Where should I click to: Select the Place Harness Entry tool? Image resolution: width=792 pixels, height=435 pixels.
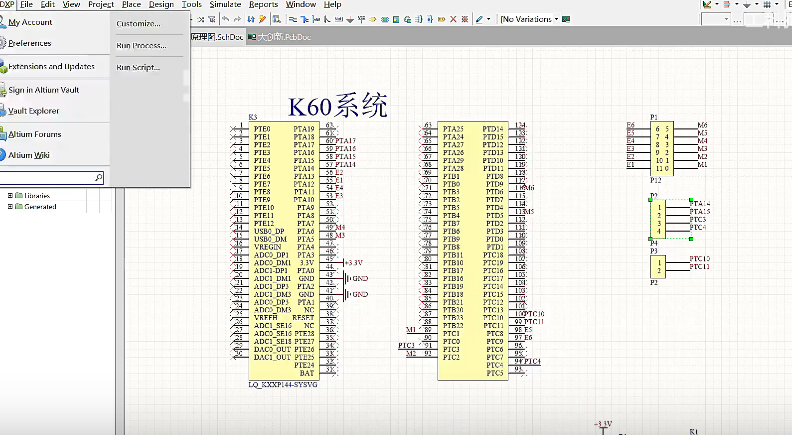point(429,19)
